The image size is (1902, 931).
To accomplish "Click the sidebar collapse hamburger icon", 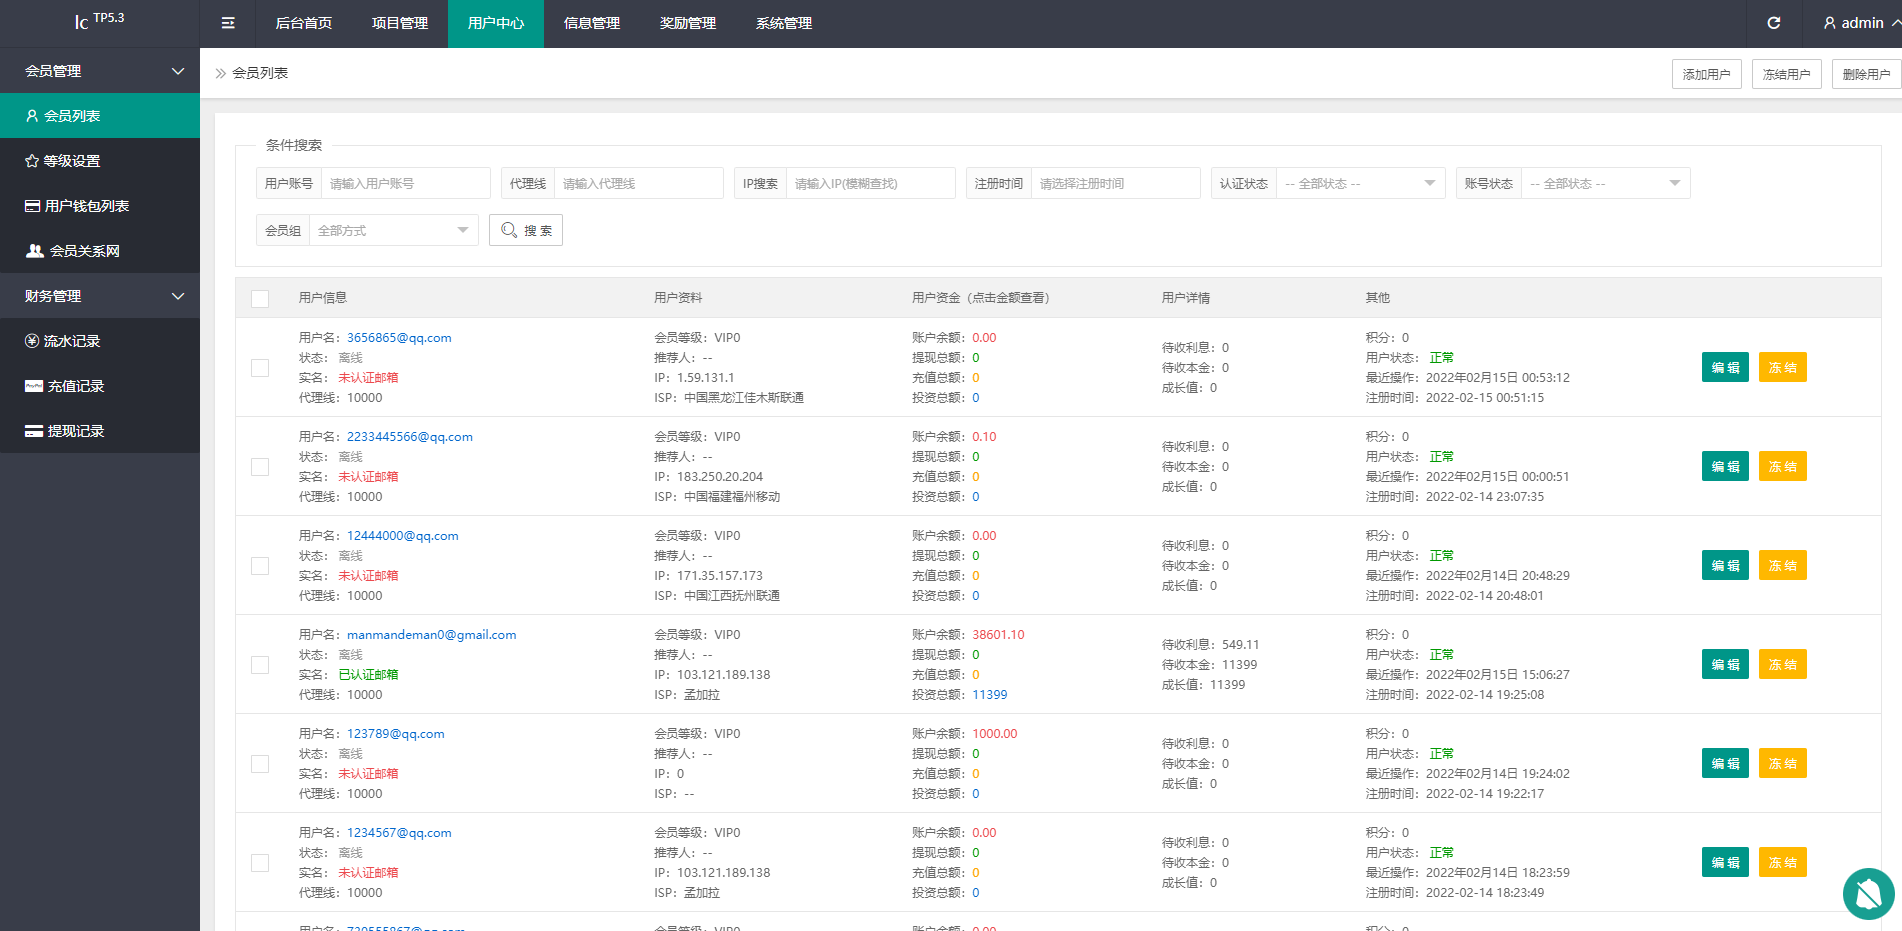I will pos(228,23).
